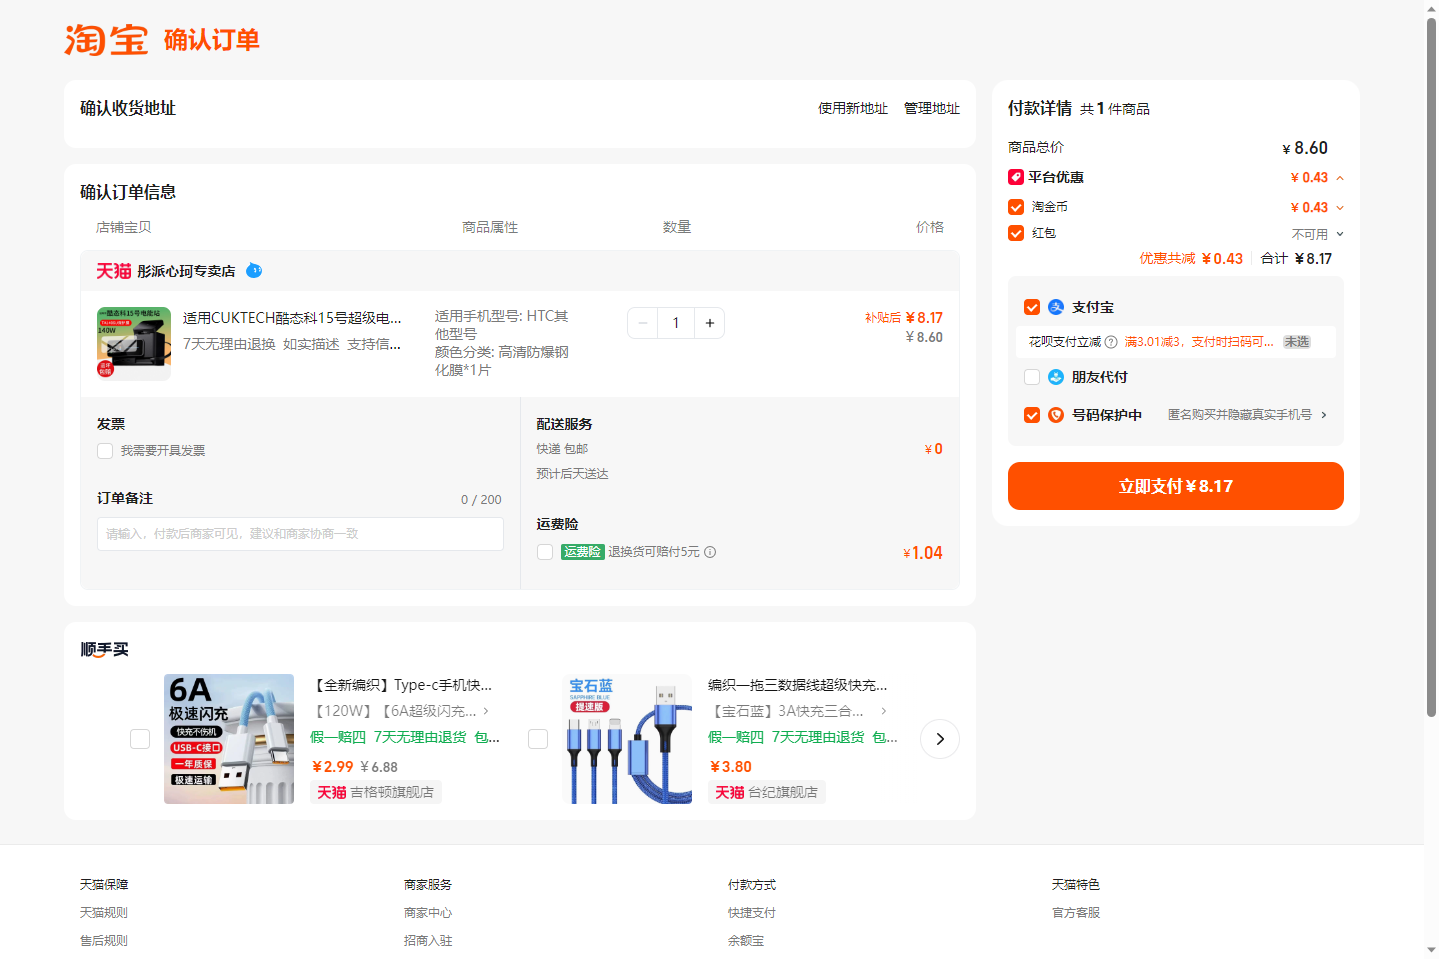Click the 号码保护中 shield icon
Screen dimensions: 1439x959
tap(1056, 415)
